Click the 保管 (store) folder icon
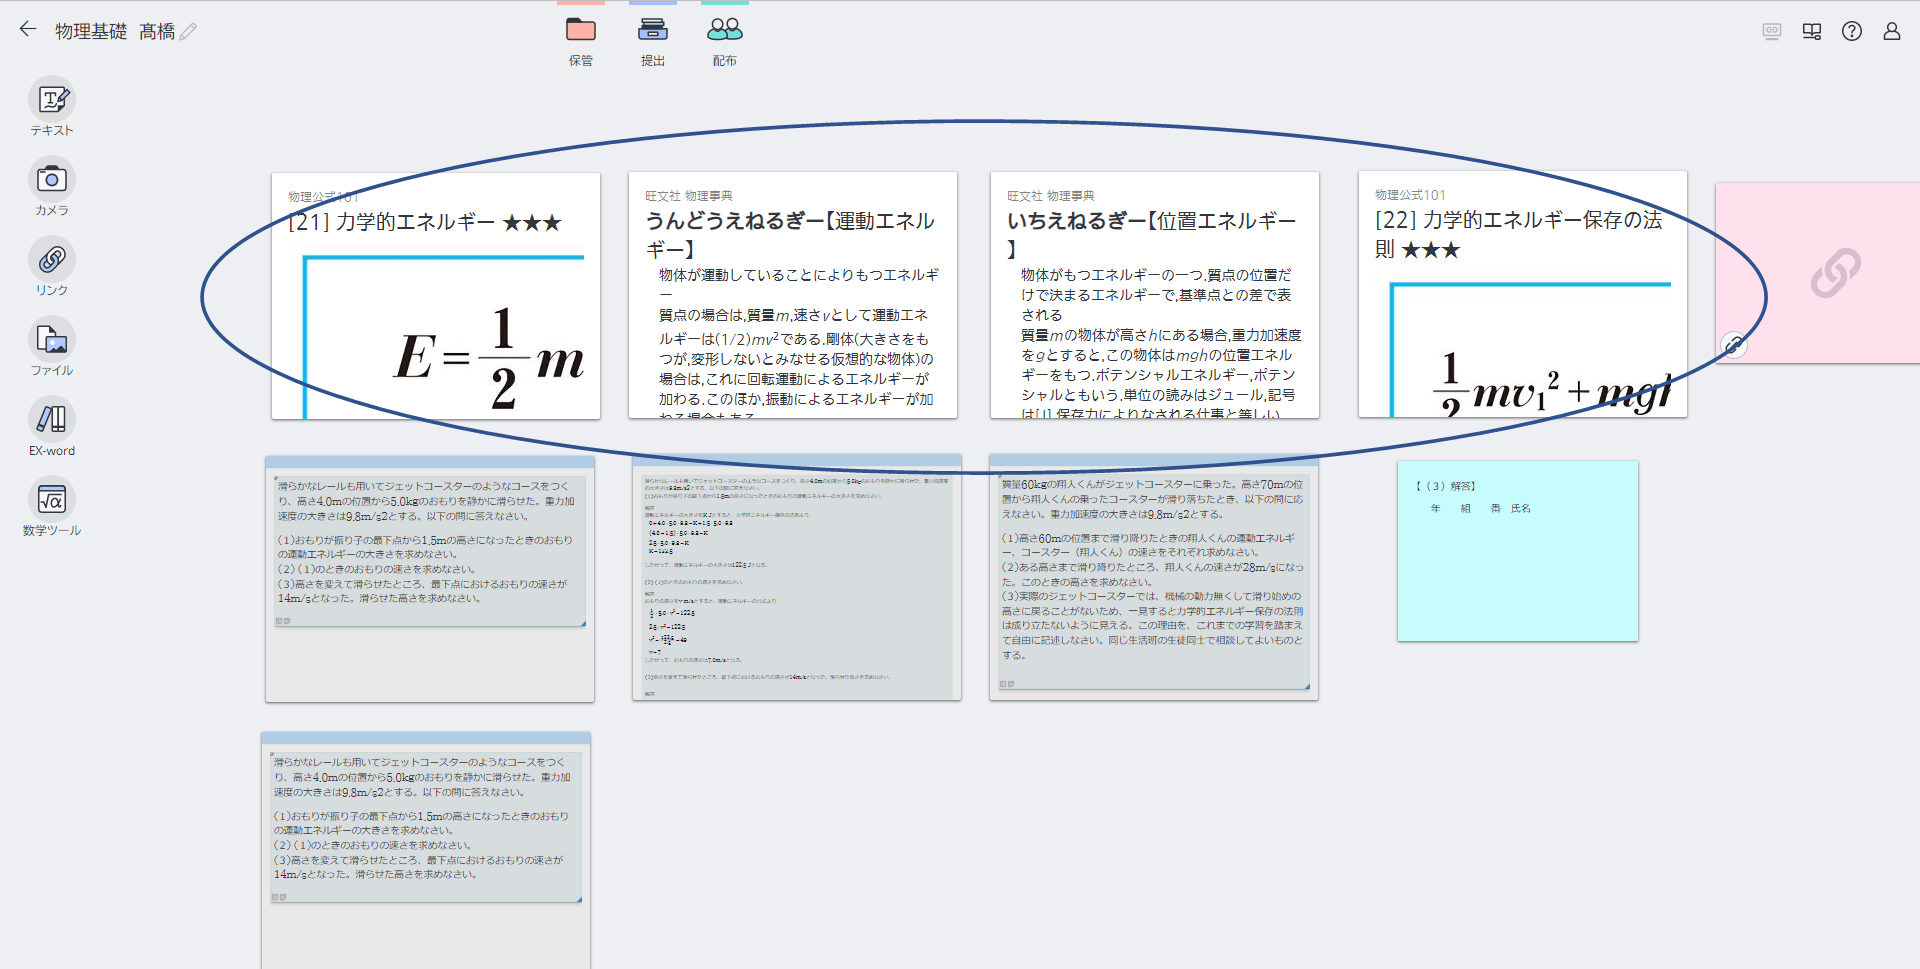 [x=580, y=29]
